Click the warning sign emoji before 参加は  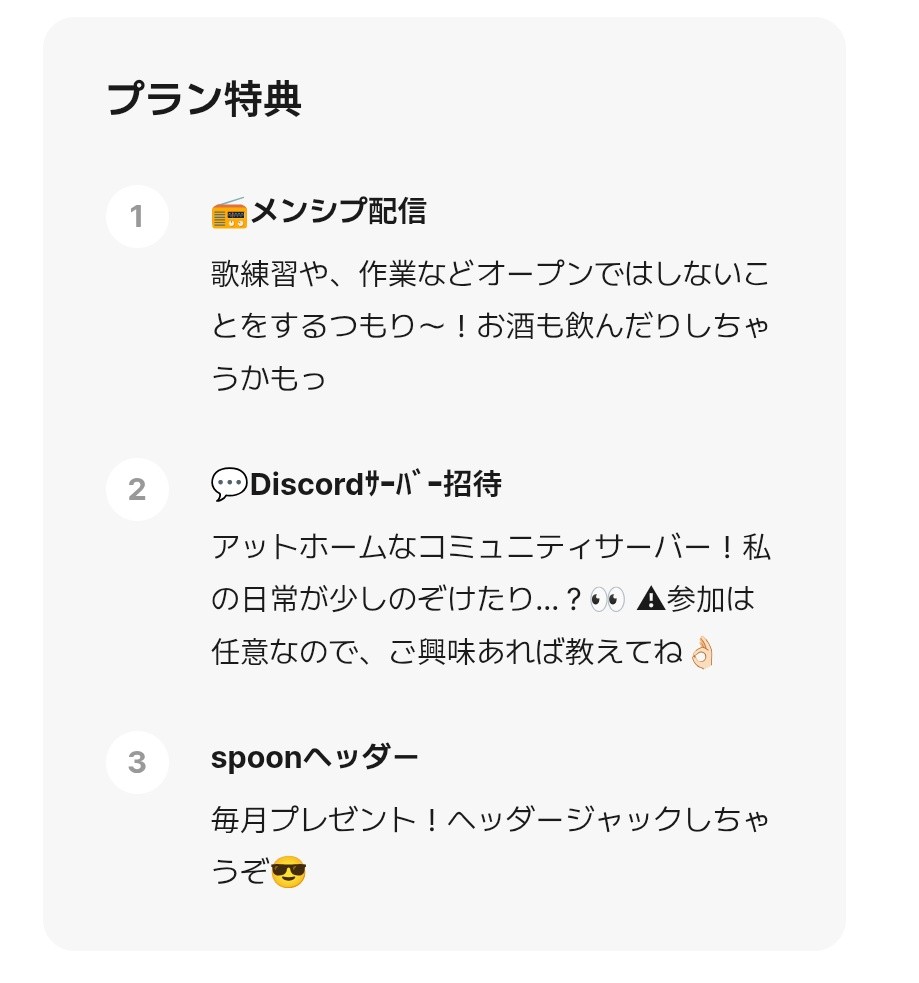[651, 599]
